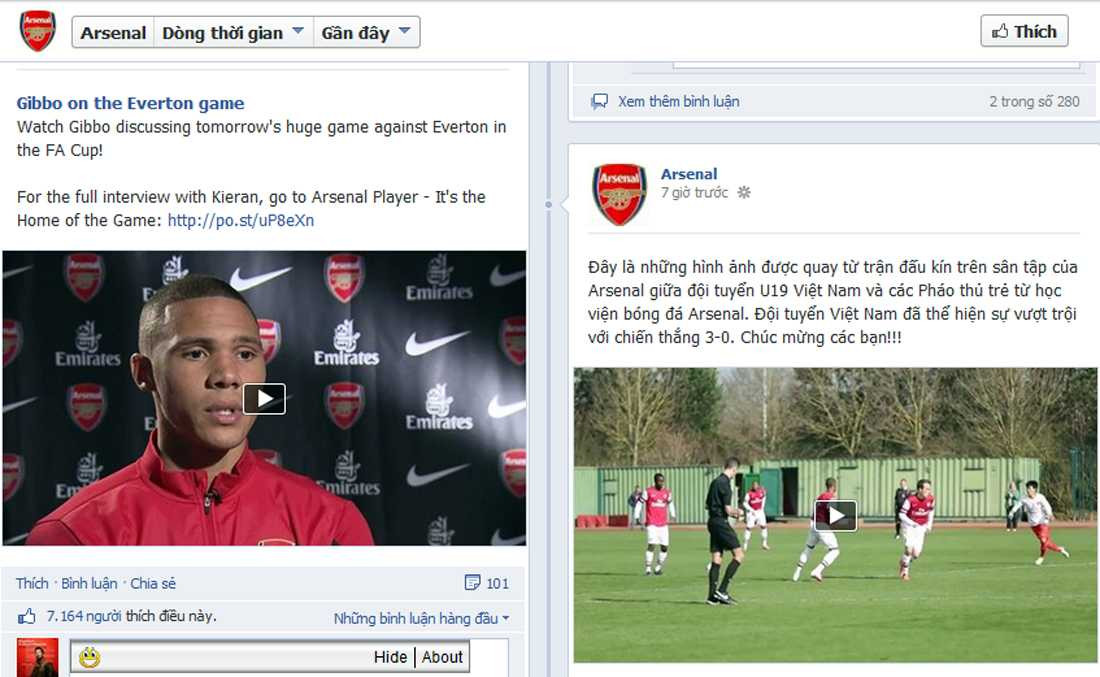Like the page with Thích button
The image size is (1100, 677).
click(x=1024, y=32)
